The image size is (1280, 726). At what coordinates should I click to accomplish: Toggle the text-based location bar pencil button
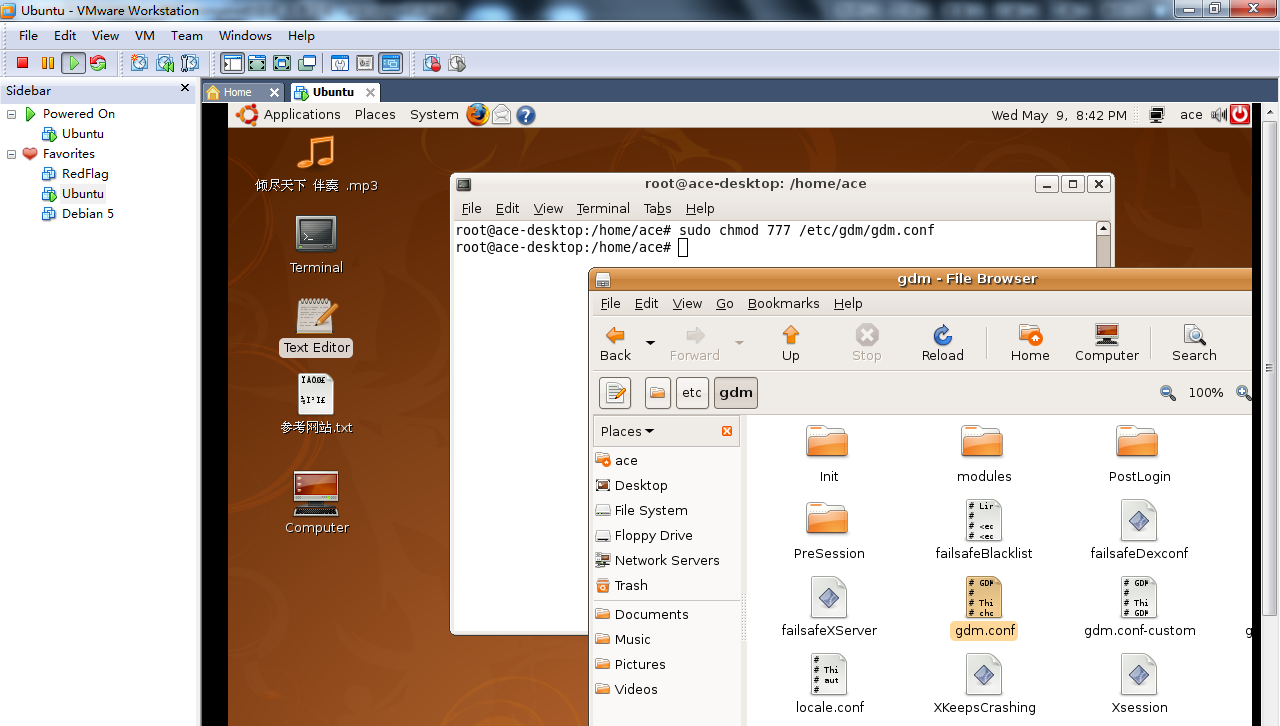click(615, 393)
